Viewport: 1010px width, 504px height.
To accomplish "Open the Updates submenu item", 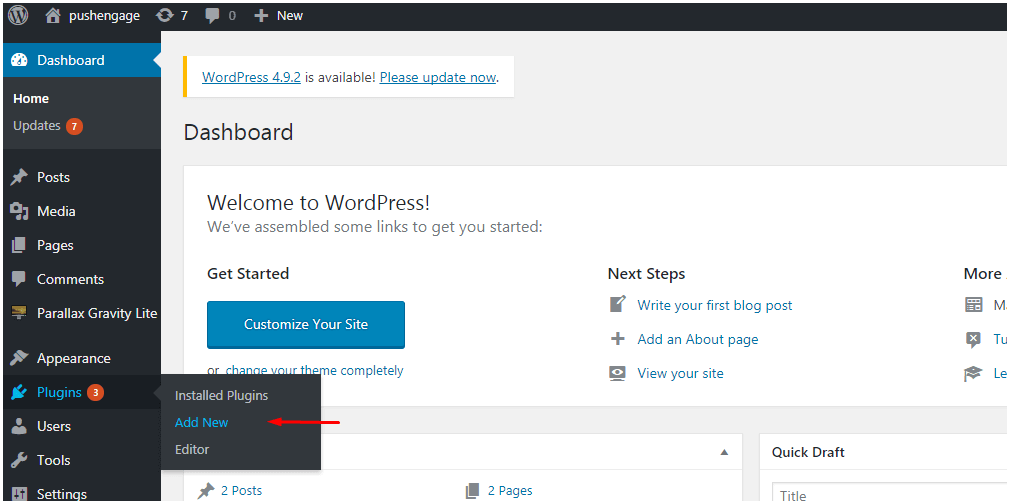I will [37, 126].
